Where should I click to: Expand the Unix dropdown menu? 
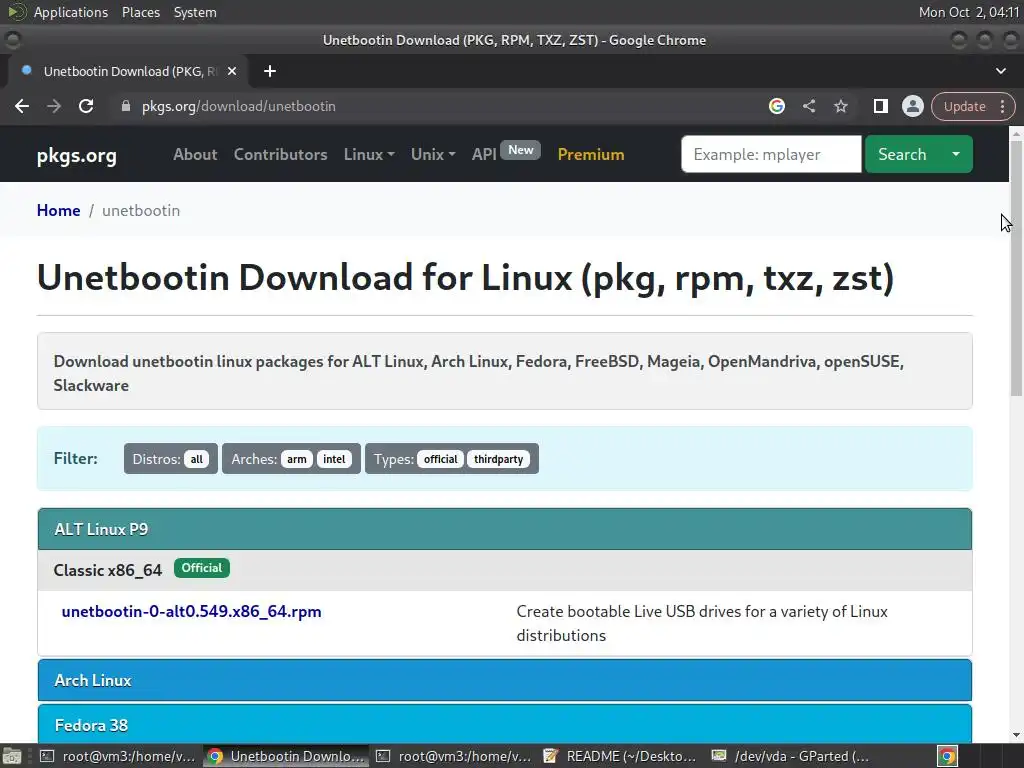[432, 154]
